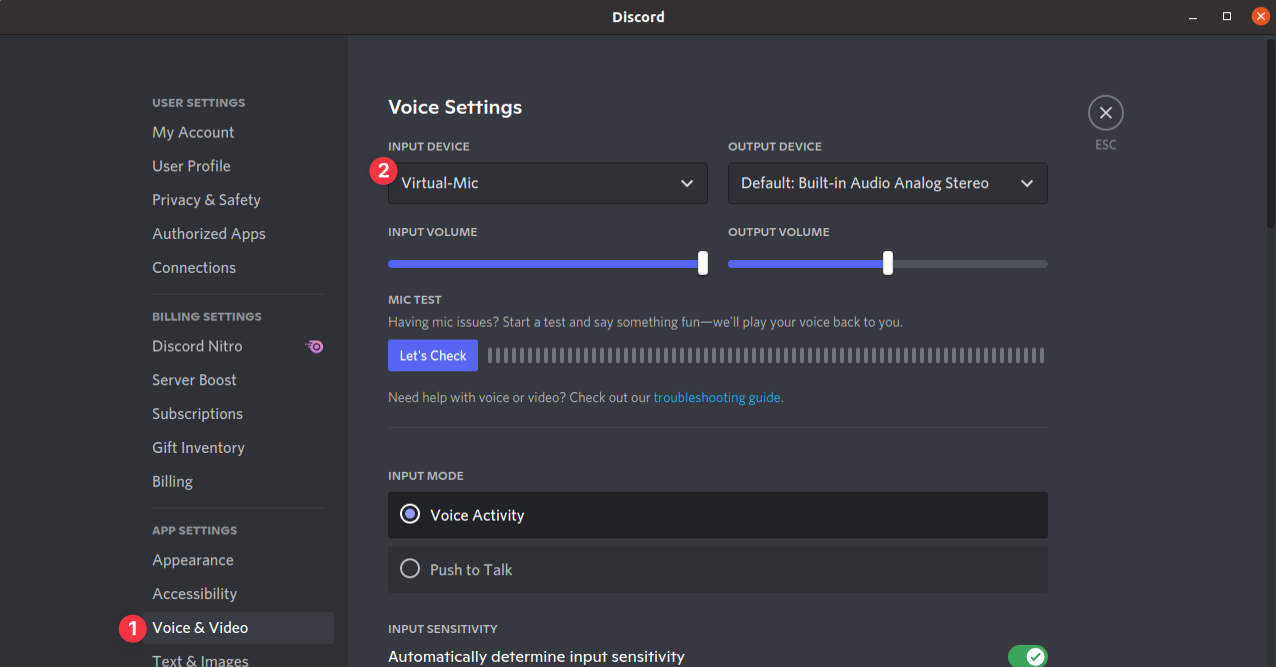
Task: Open My Account settings
Action: [193, 132]
